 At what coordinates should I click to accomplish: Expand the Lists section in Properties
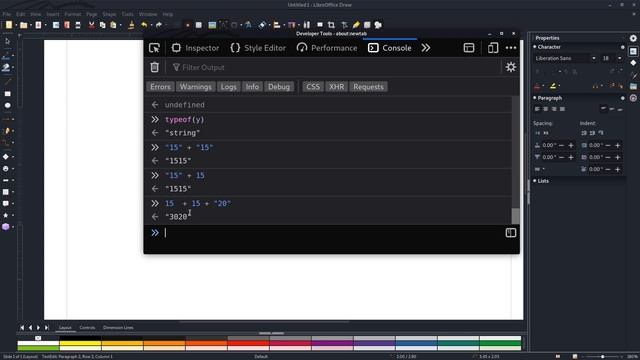pos(535,181)
